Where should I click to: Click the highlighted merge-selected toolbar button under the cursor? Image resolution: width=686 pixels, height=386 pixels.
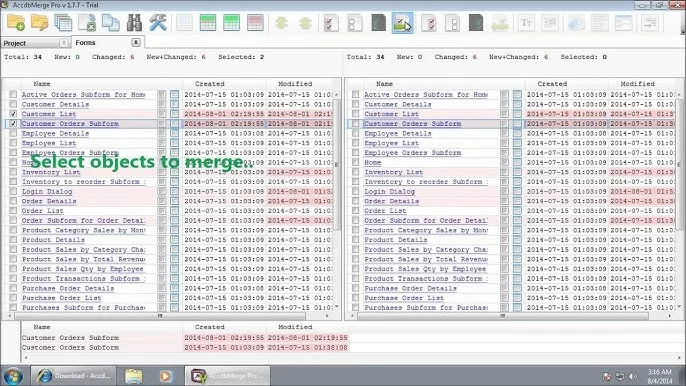point(402,22)
